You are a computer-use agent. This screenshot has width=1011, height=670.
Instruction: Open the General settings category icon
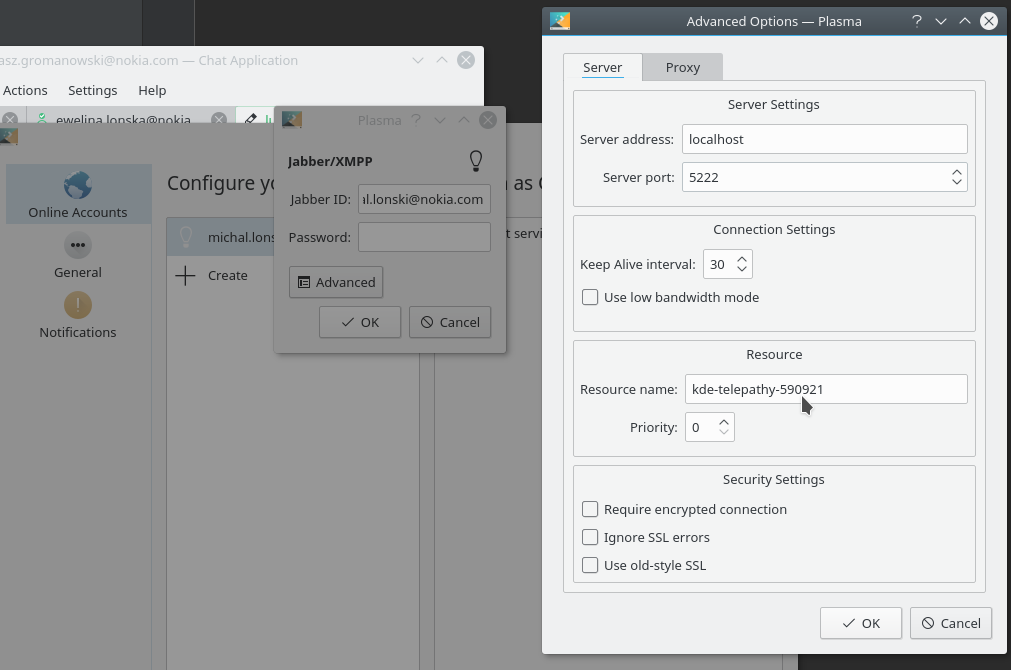pyautogui.click(x=78, y=245)
